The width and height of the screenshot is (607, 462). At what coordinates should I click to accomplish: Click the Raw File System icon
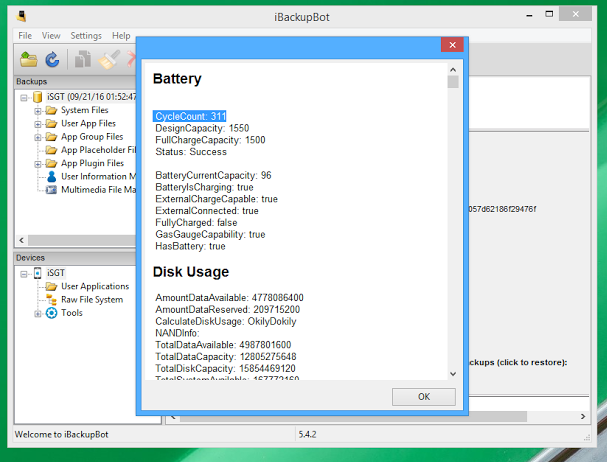click(51, 300)
